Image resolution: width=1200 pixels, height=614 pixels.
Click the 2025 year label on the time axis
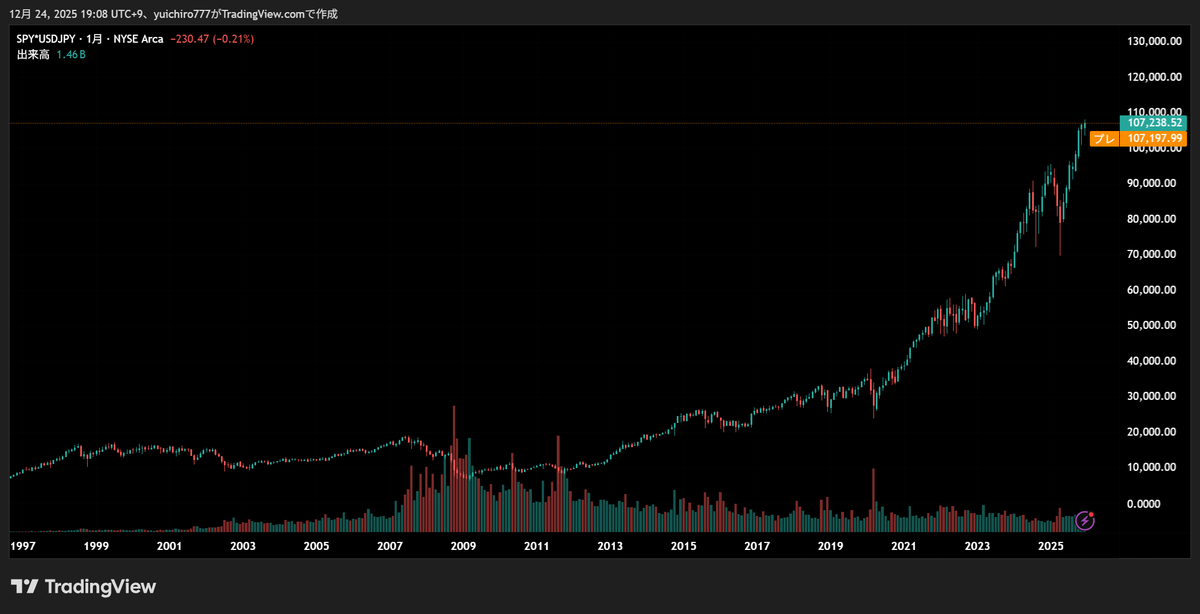coord(1050,546)
